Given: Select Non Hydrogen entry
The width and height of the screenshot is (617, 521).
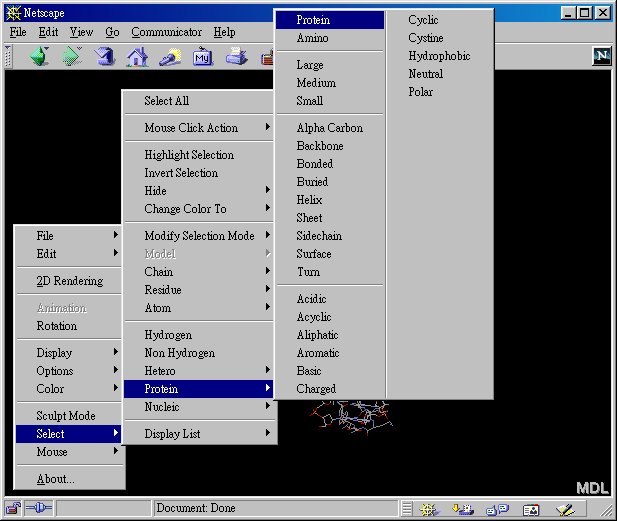Looking at the screenshot, I should (199, 353).
